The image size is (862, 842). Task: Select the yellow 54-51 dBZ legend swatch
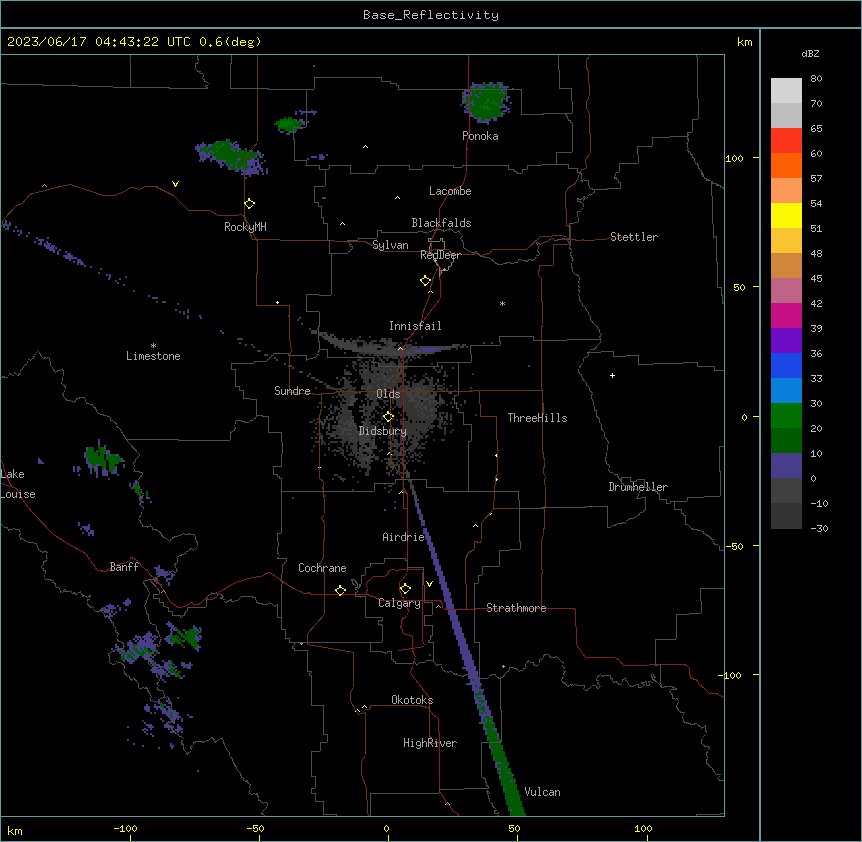786,215
